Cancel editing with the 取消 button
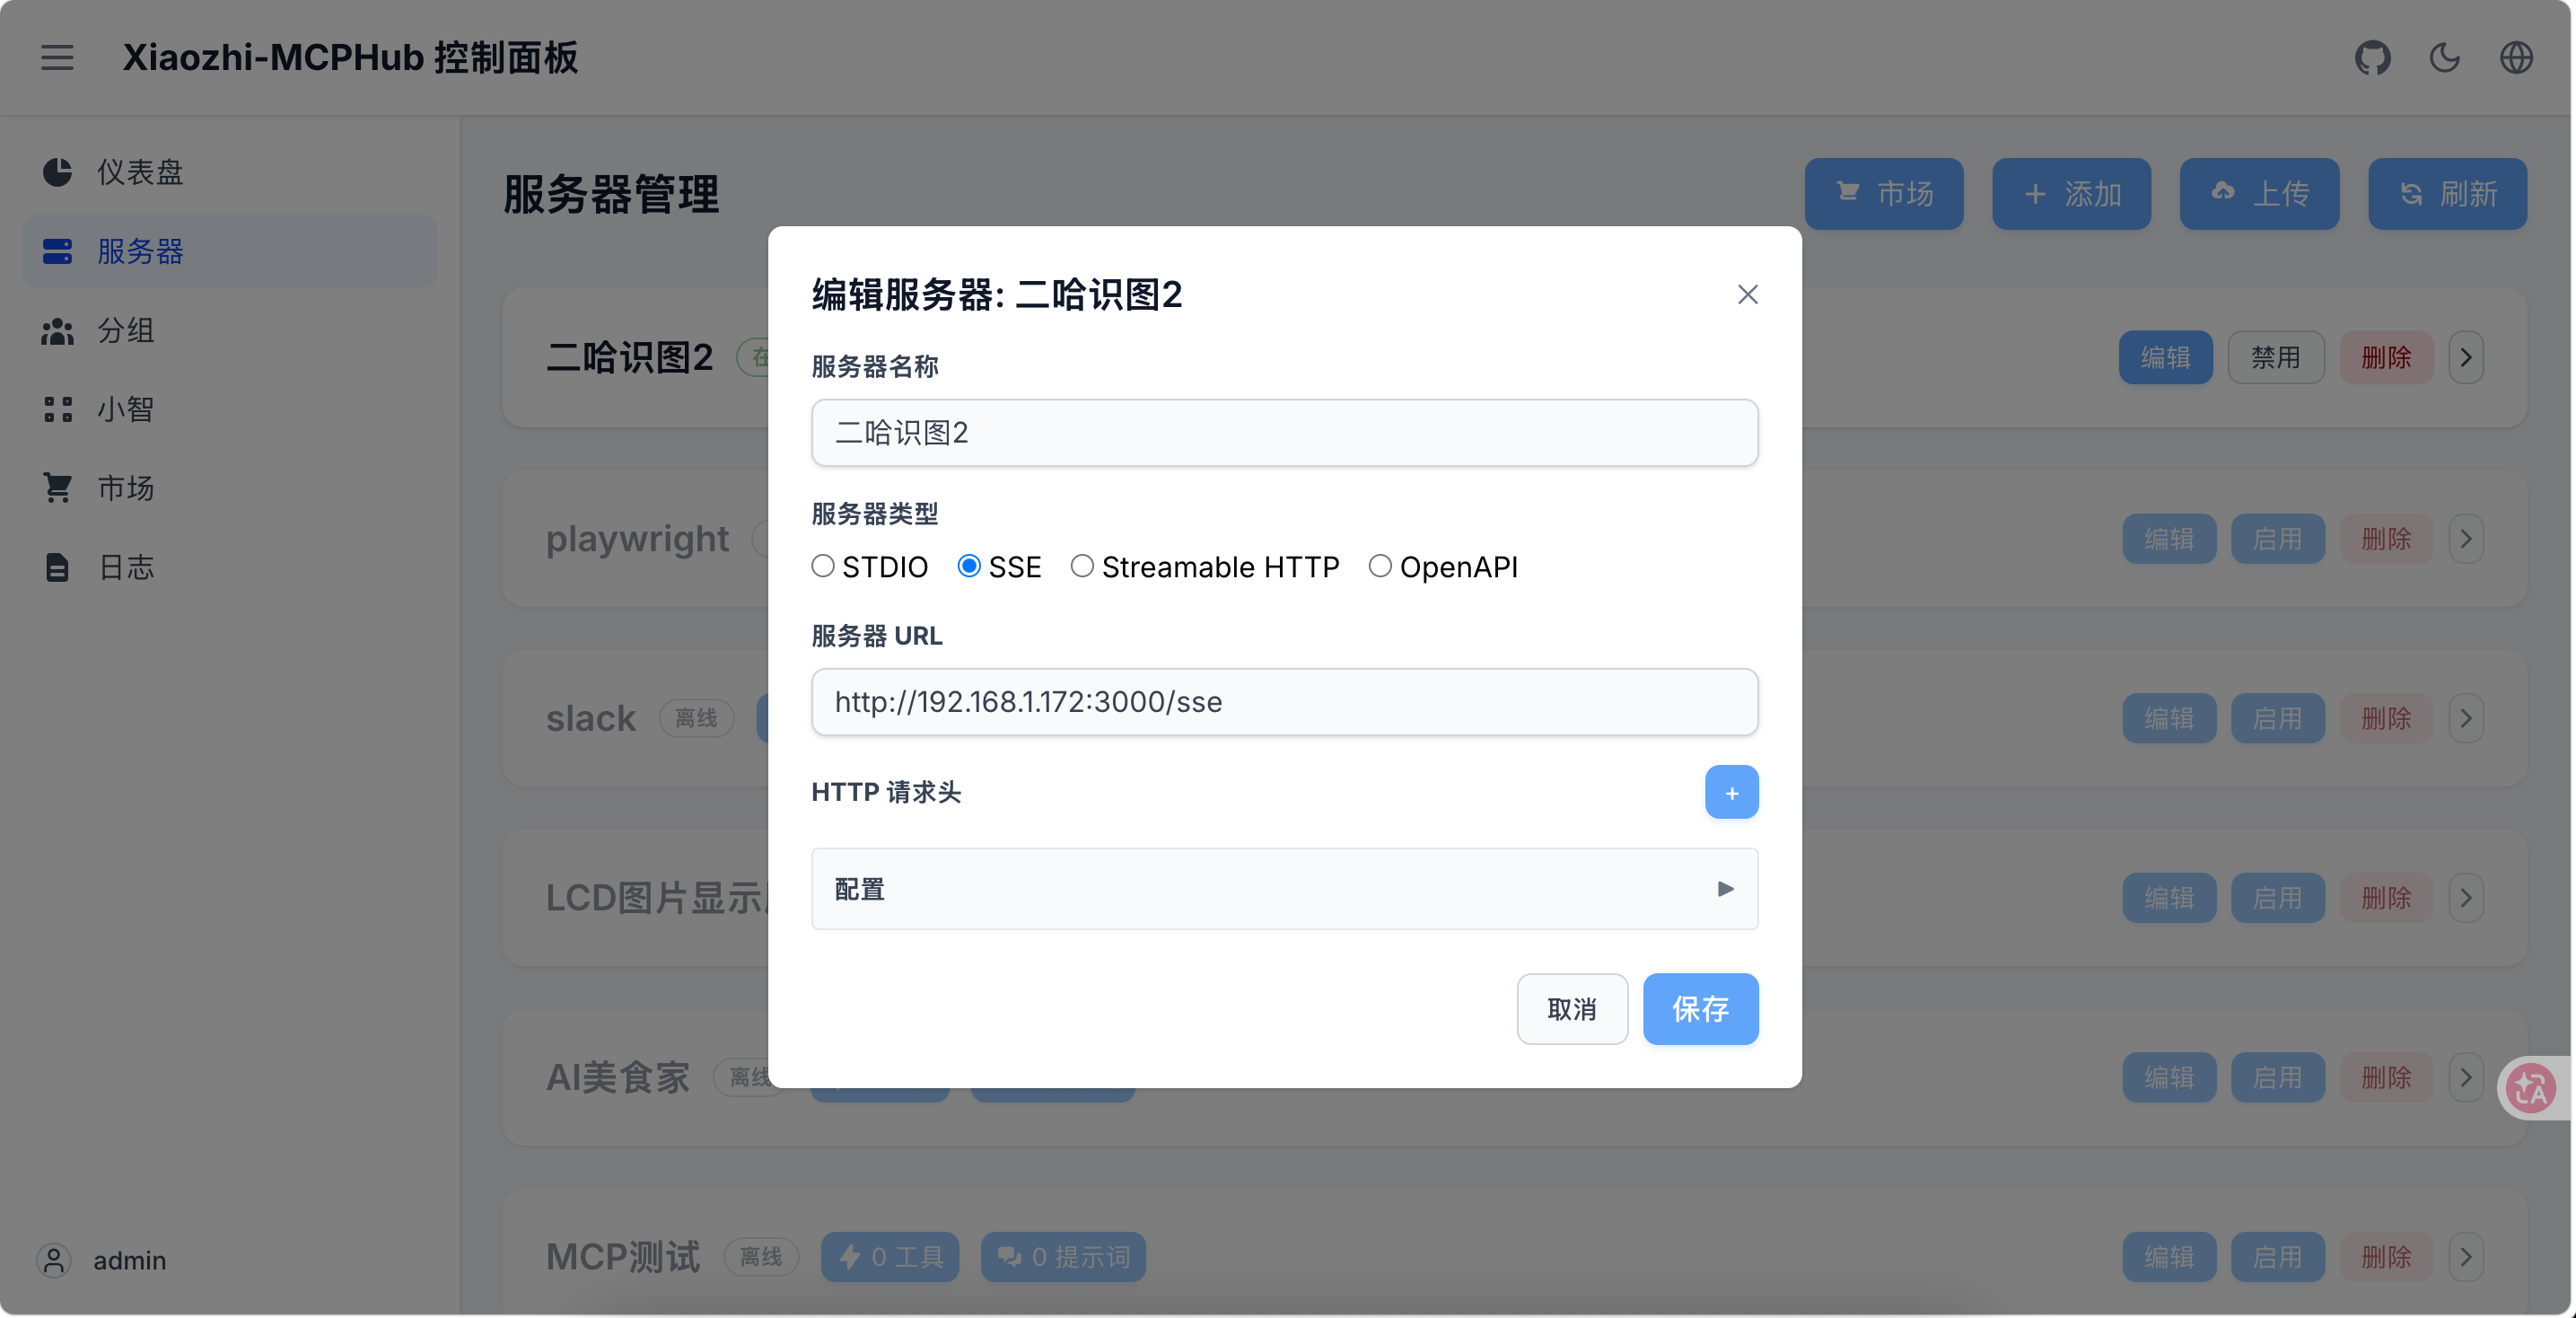Screen dimensions: 2576x1318 click(1572, 1009)
